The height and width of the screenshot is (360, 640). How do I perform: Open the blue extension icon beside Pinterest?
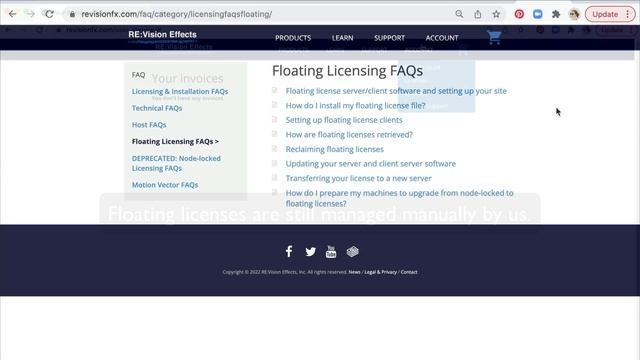[x=538, y=14]
